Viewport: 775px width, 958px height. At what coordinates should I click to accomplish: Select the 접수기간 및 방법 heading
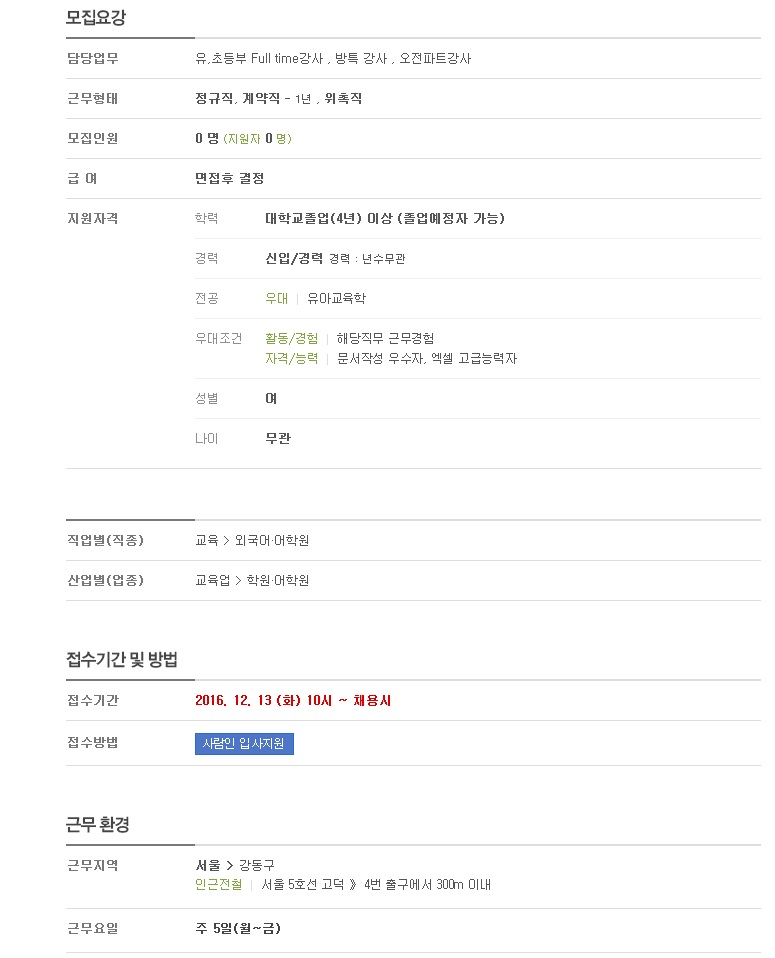pos(122,659)
